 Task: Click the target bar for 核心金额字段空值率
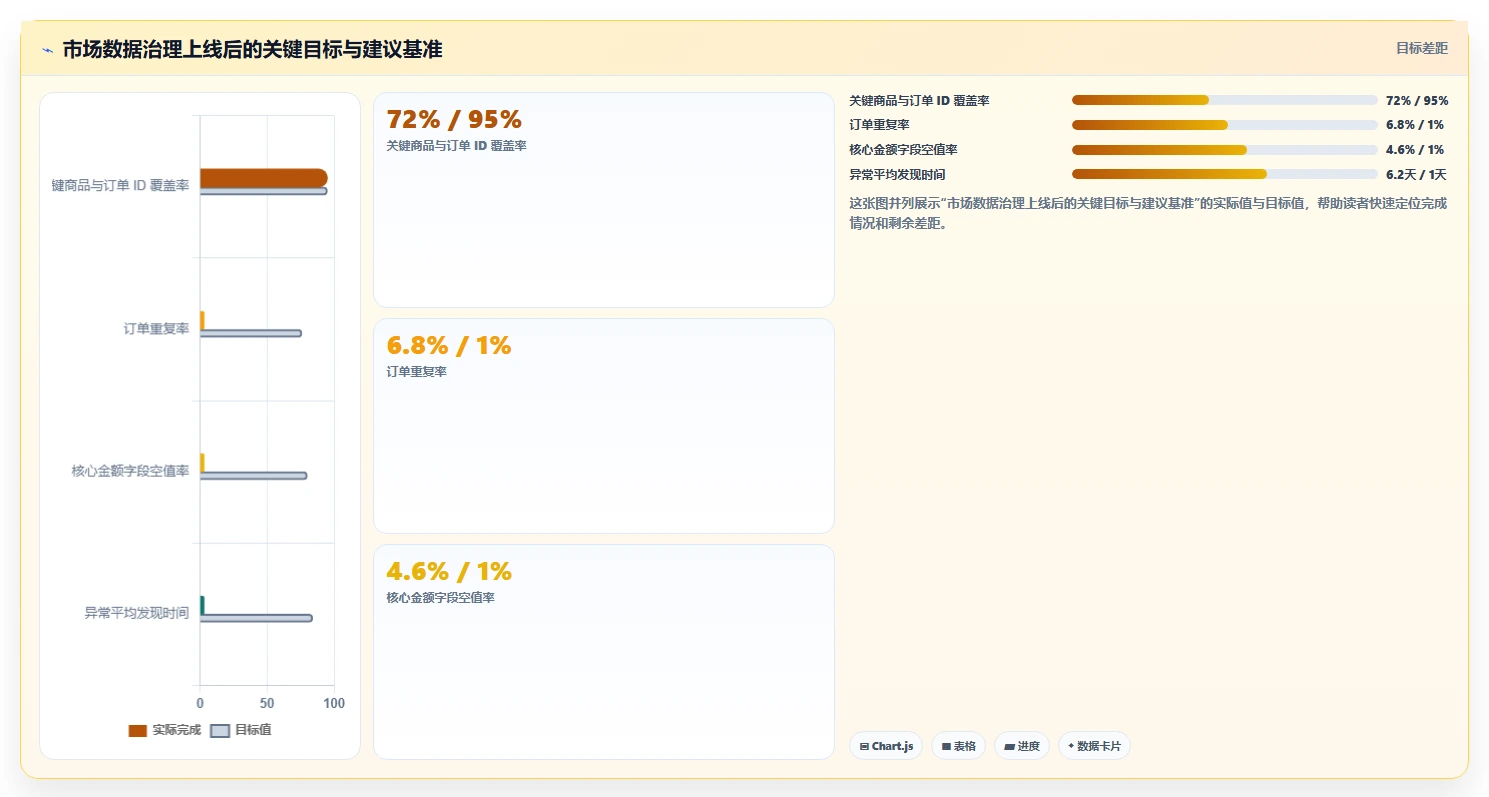(253, 476)
